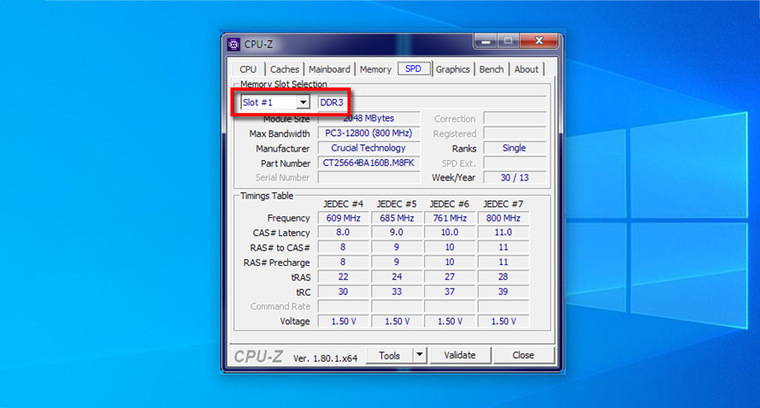The image size is (760, 408).
Task: Click the 800 MHz frequency cell under JEDEC #7
Action: click(503, 218)
